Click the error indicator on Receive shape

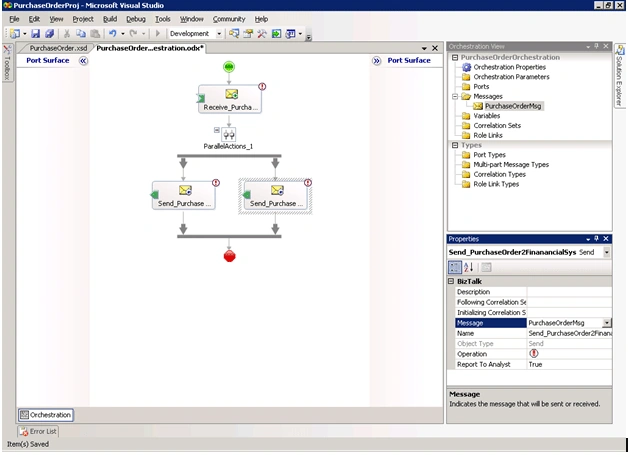click(x=262, y=87)
